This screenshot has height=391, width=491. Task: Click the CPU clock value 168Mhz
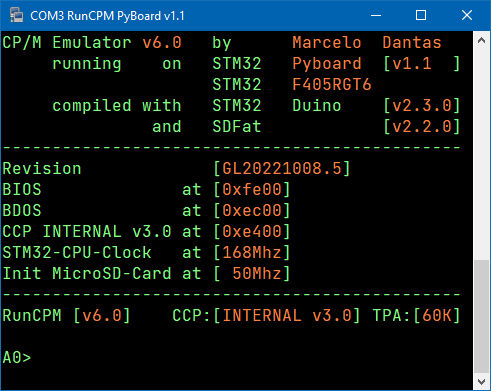click(x=252, y=252)
